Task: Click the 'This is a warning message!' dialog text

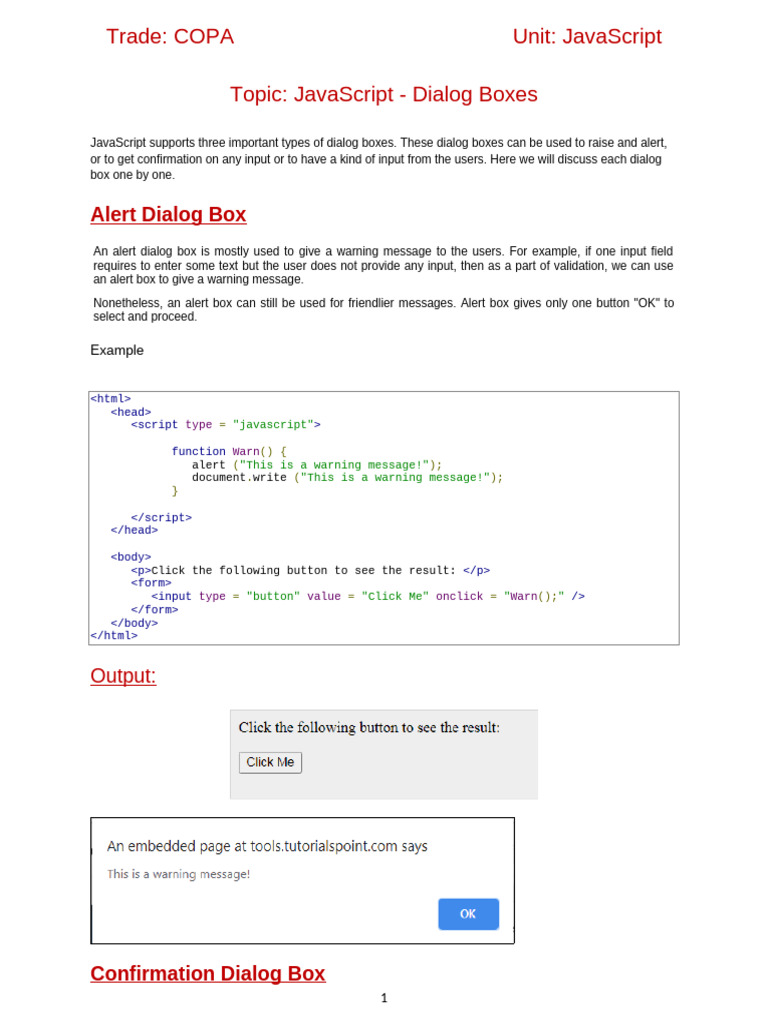Action: [x=178, y=874]
